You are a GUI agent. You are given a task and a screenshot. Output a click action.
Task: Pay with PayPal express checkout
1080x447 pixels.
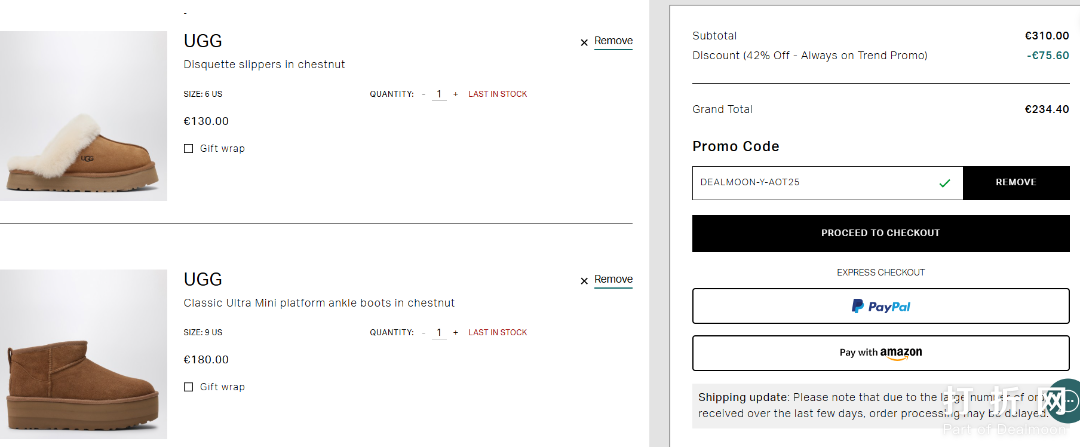pyautogui.click(x=880, y=306)
